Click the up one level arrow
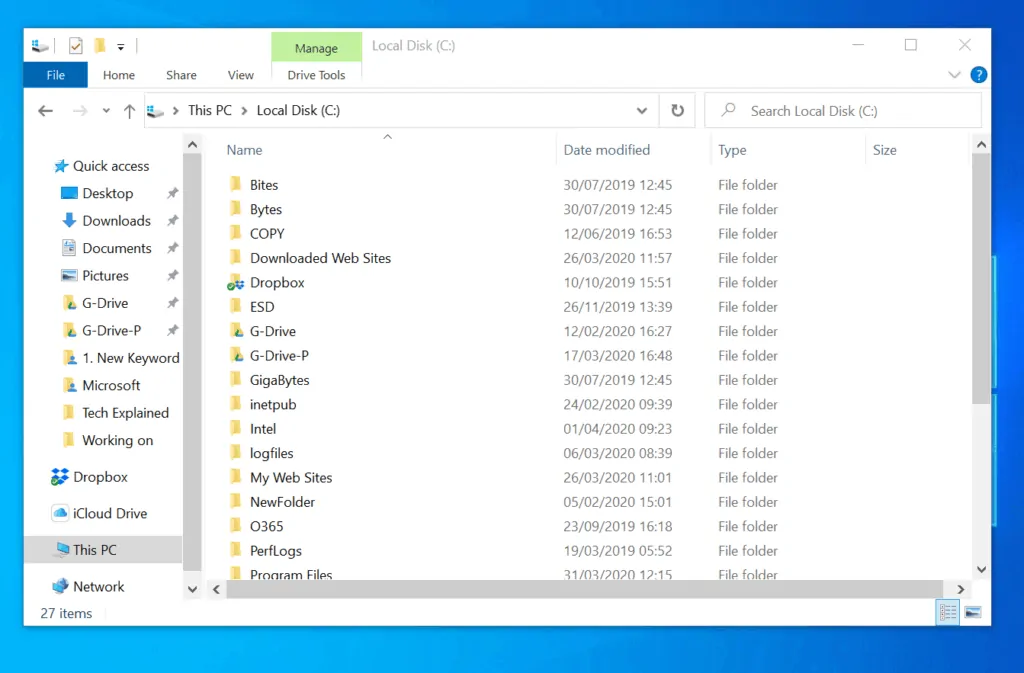 coord(129,111)
